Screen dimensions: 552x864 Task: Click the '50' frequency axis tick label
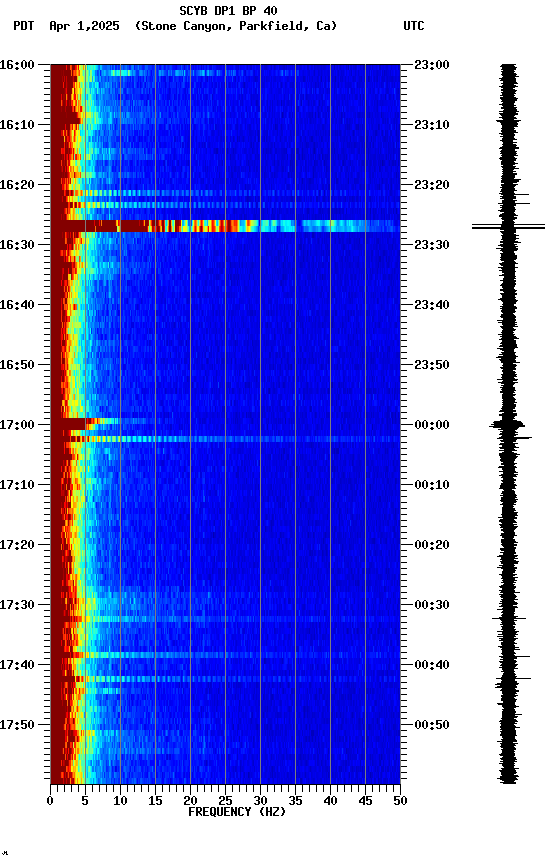[400, 801]
